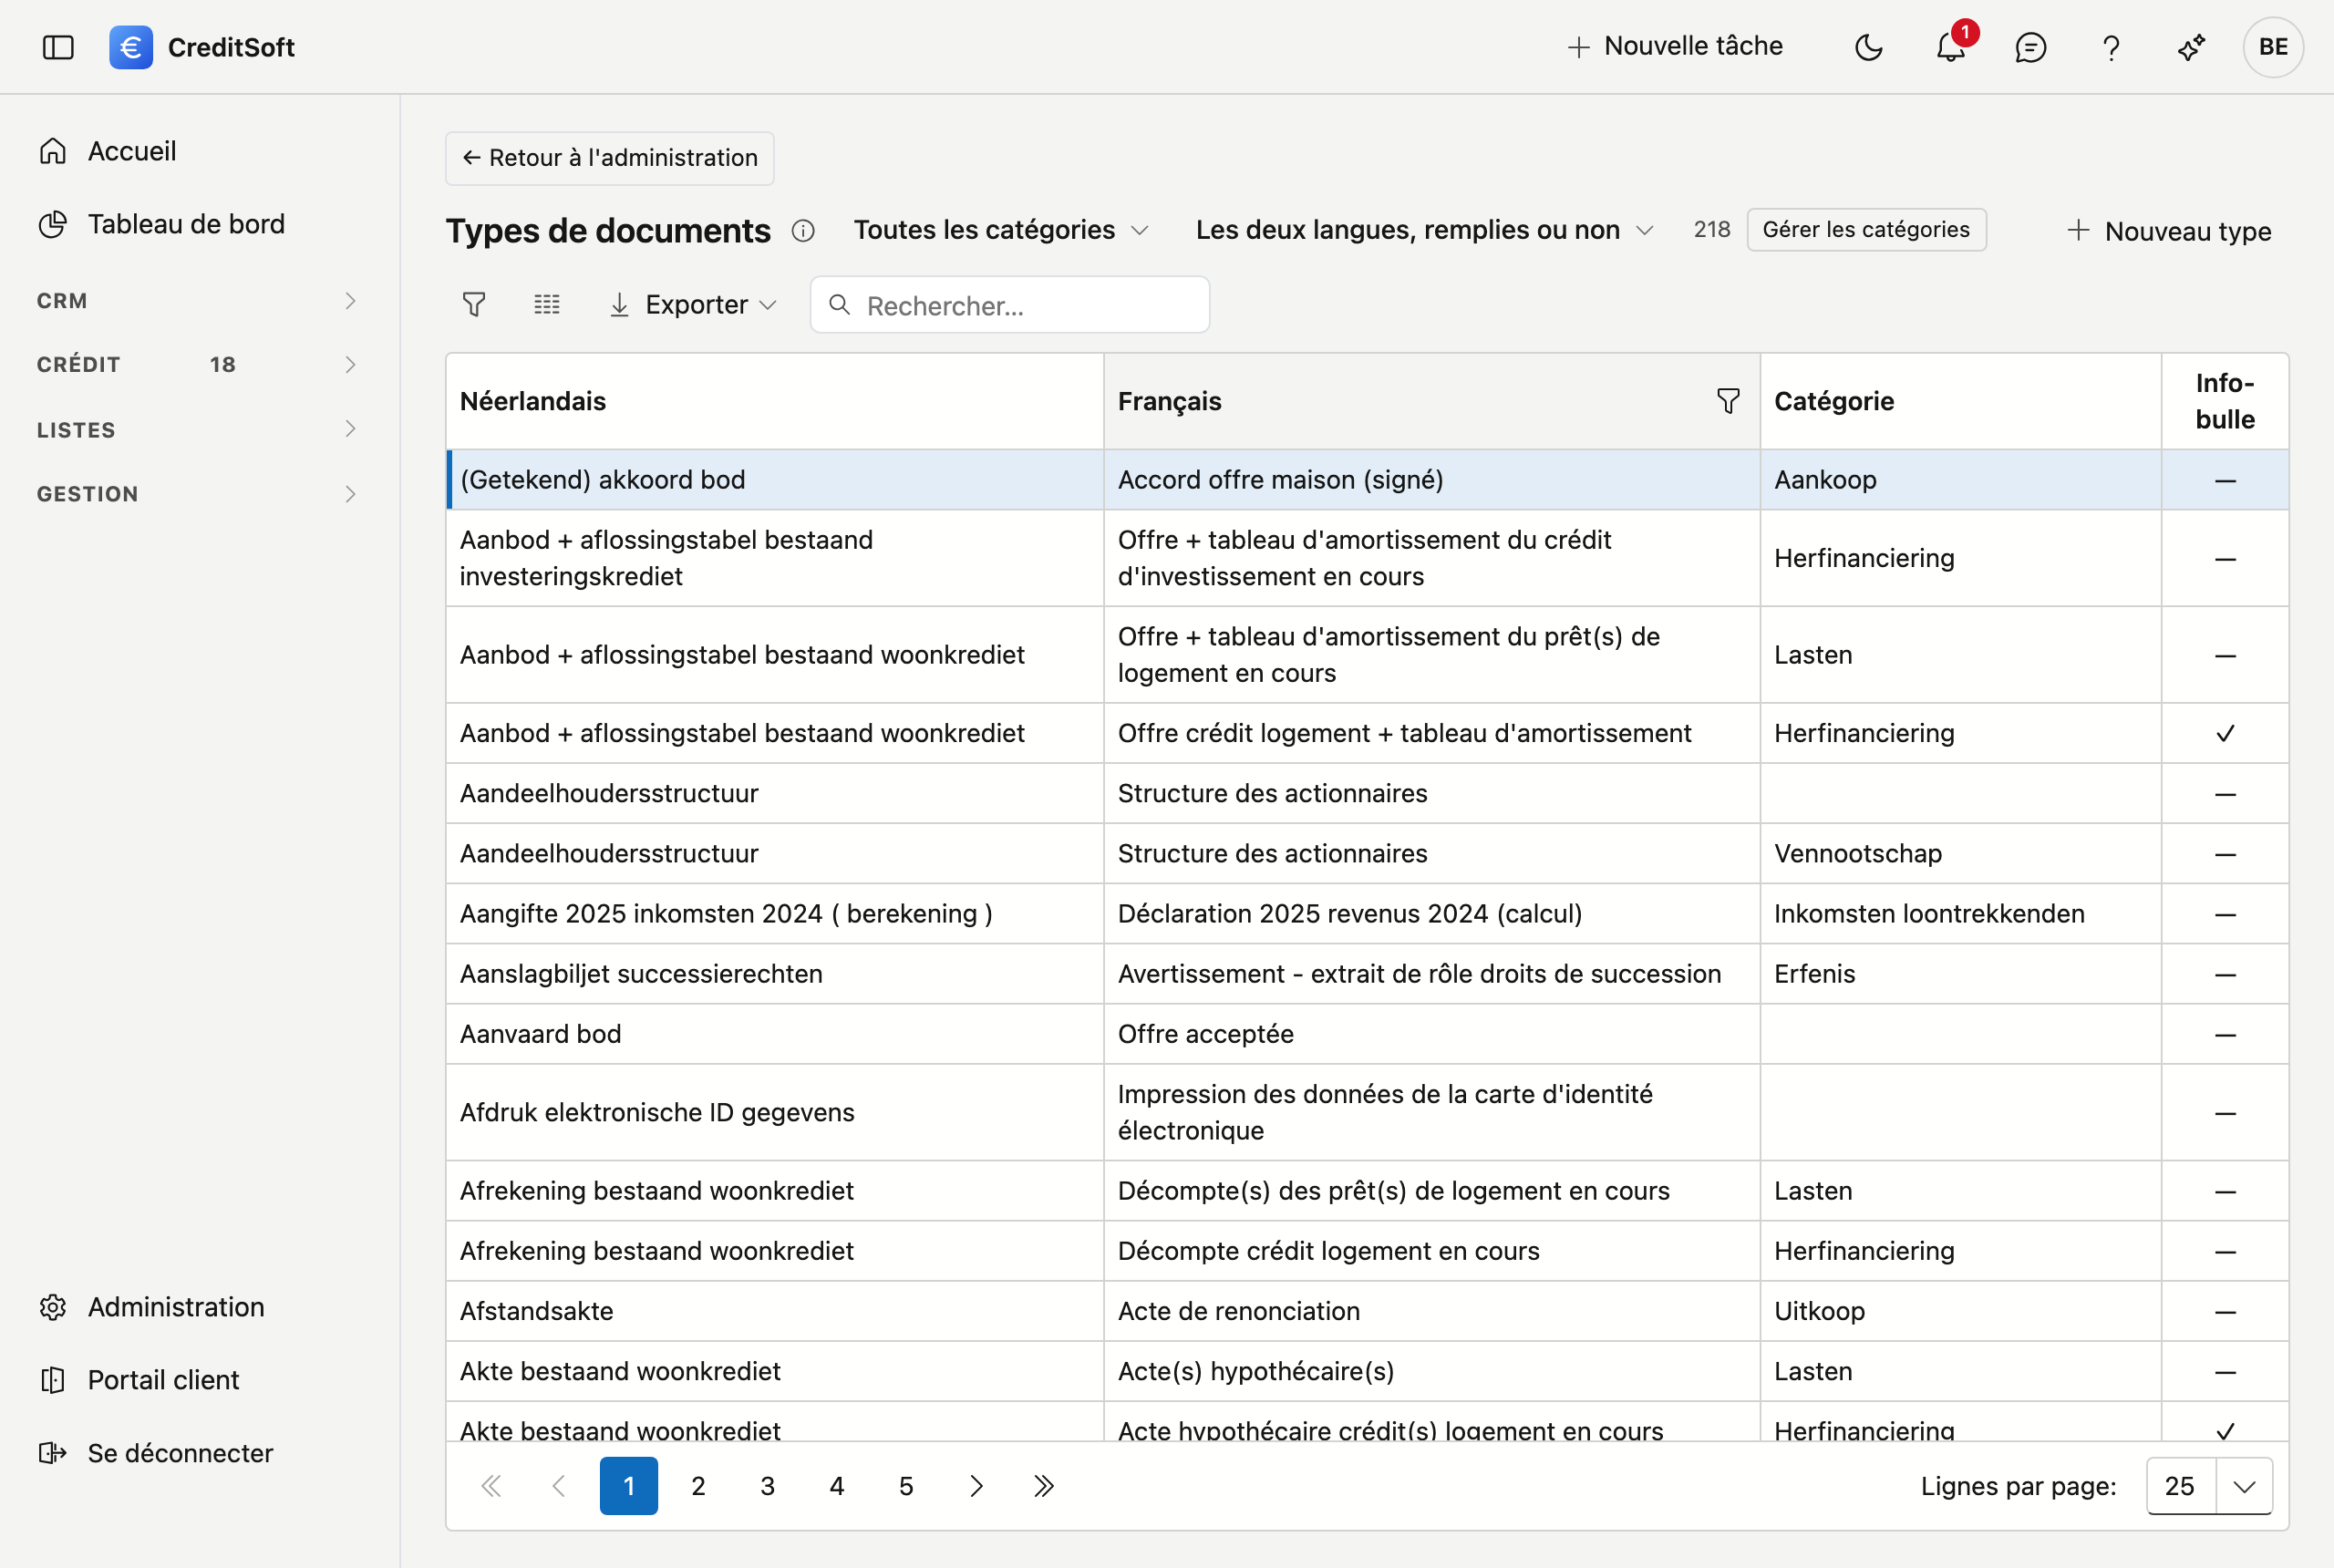Click the Rechercher search field
Viewport: 2334px width, 1568px height.
tap(1010, 305)
